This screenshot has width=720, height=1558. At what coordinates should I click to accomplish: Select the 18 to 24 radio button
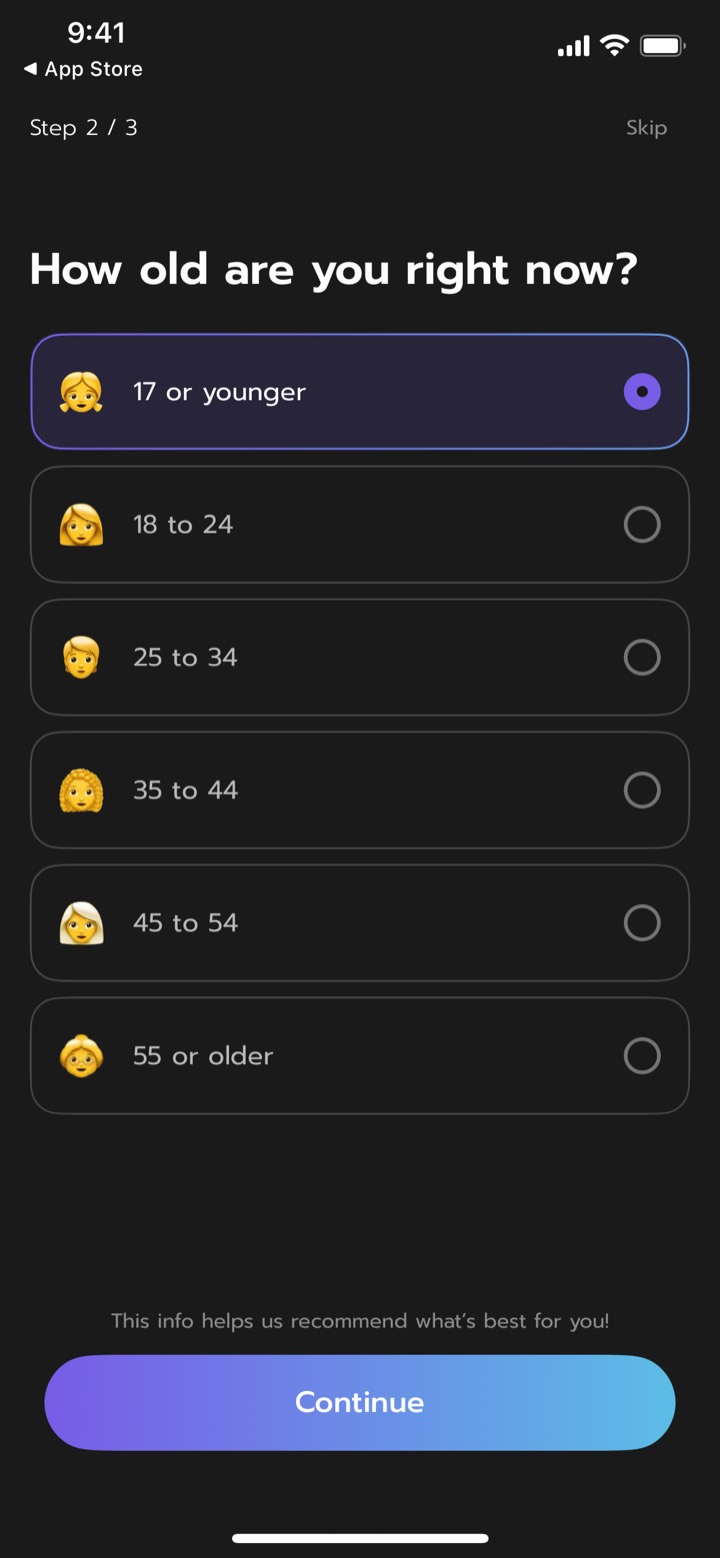pos(642,524)
